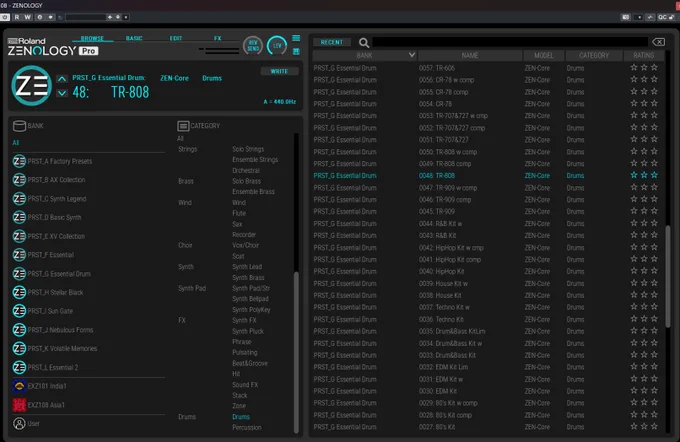The width and height of the screenshot is (680, 442).
Task: Click the RECENT button
Action: point(332,42)
